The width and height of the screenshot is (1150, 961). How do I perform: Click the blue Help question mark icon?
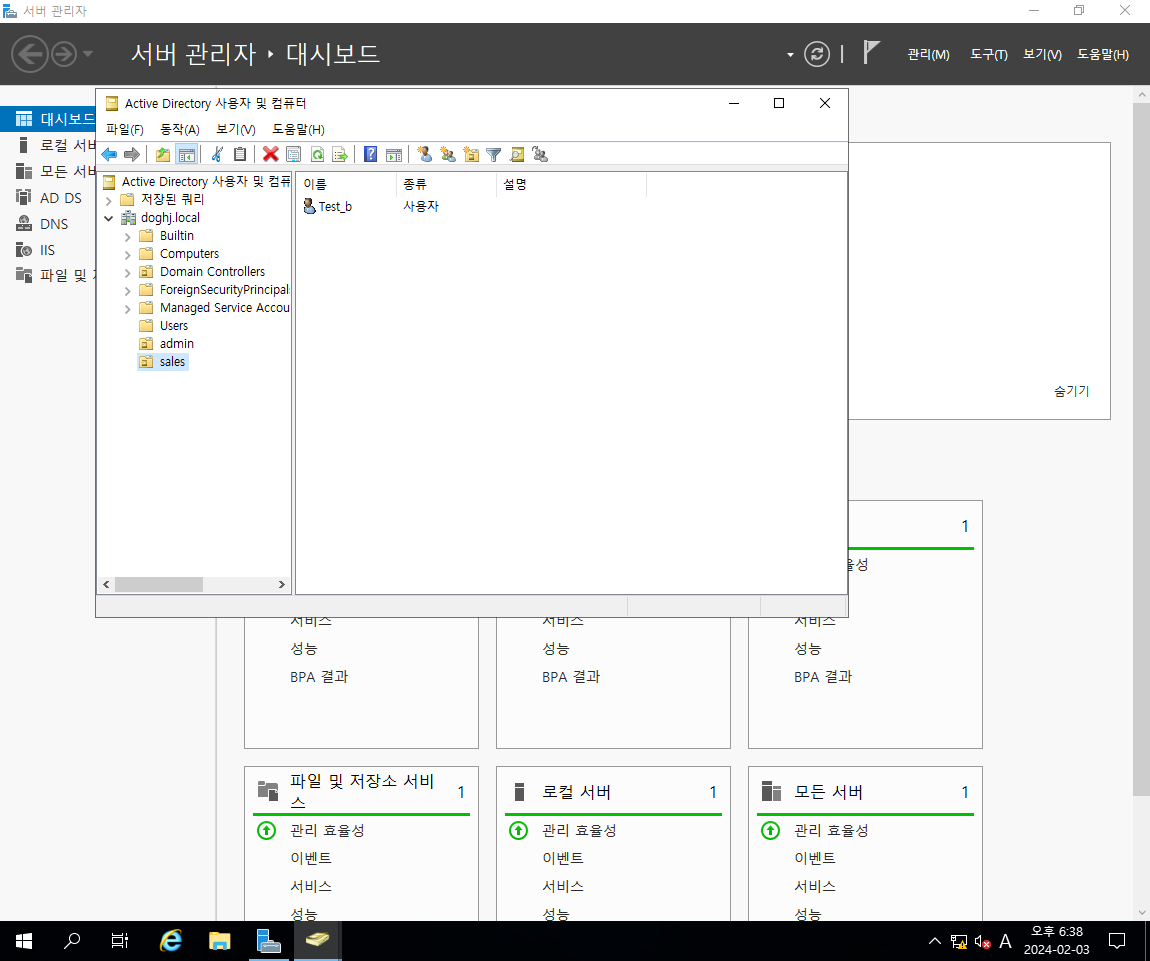click(370, 154)
